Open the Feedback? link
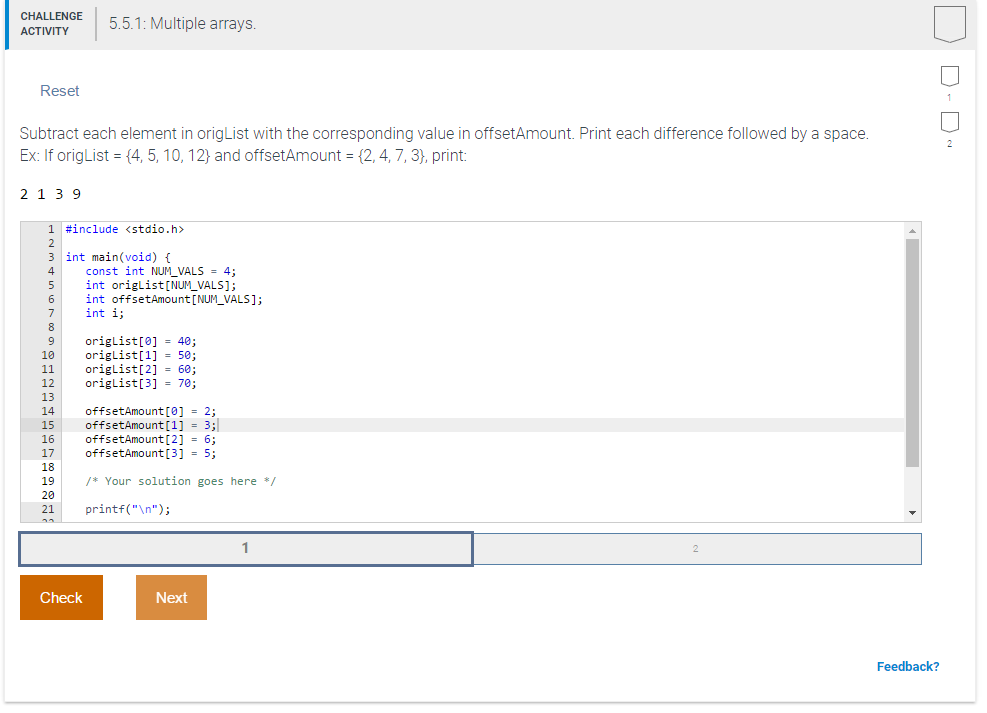 [908, 666]
